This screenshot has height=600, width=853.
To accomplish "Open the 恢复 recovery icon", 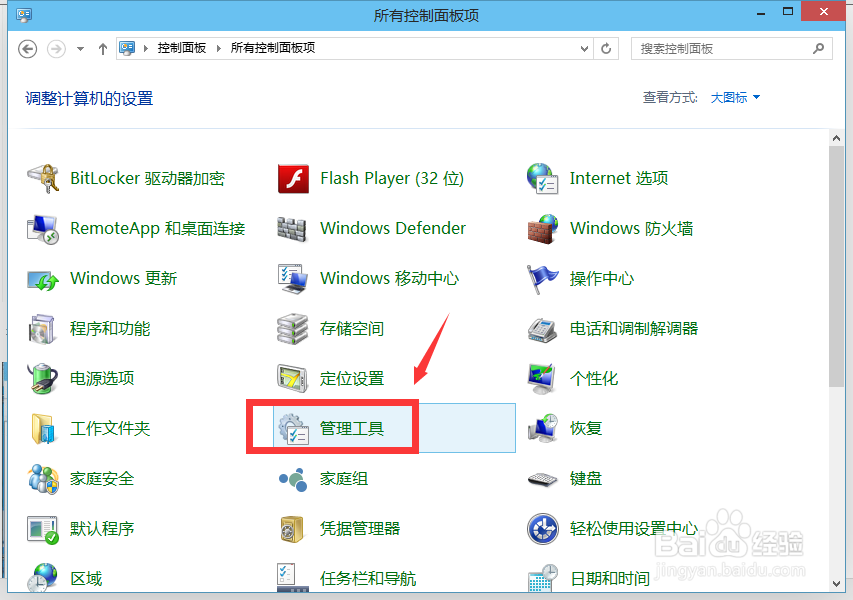I will (x=543, y=429).
